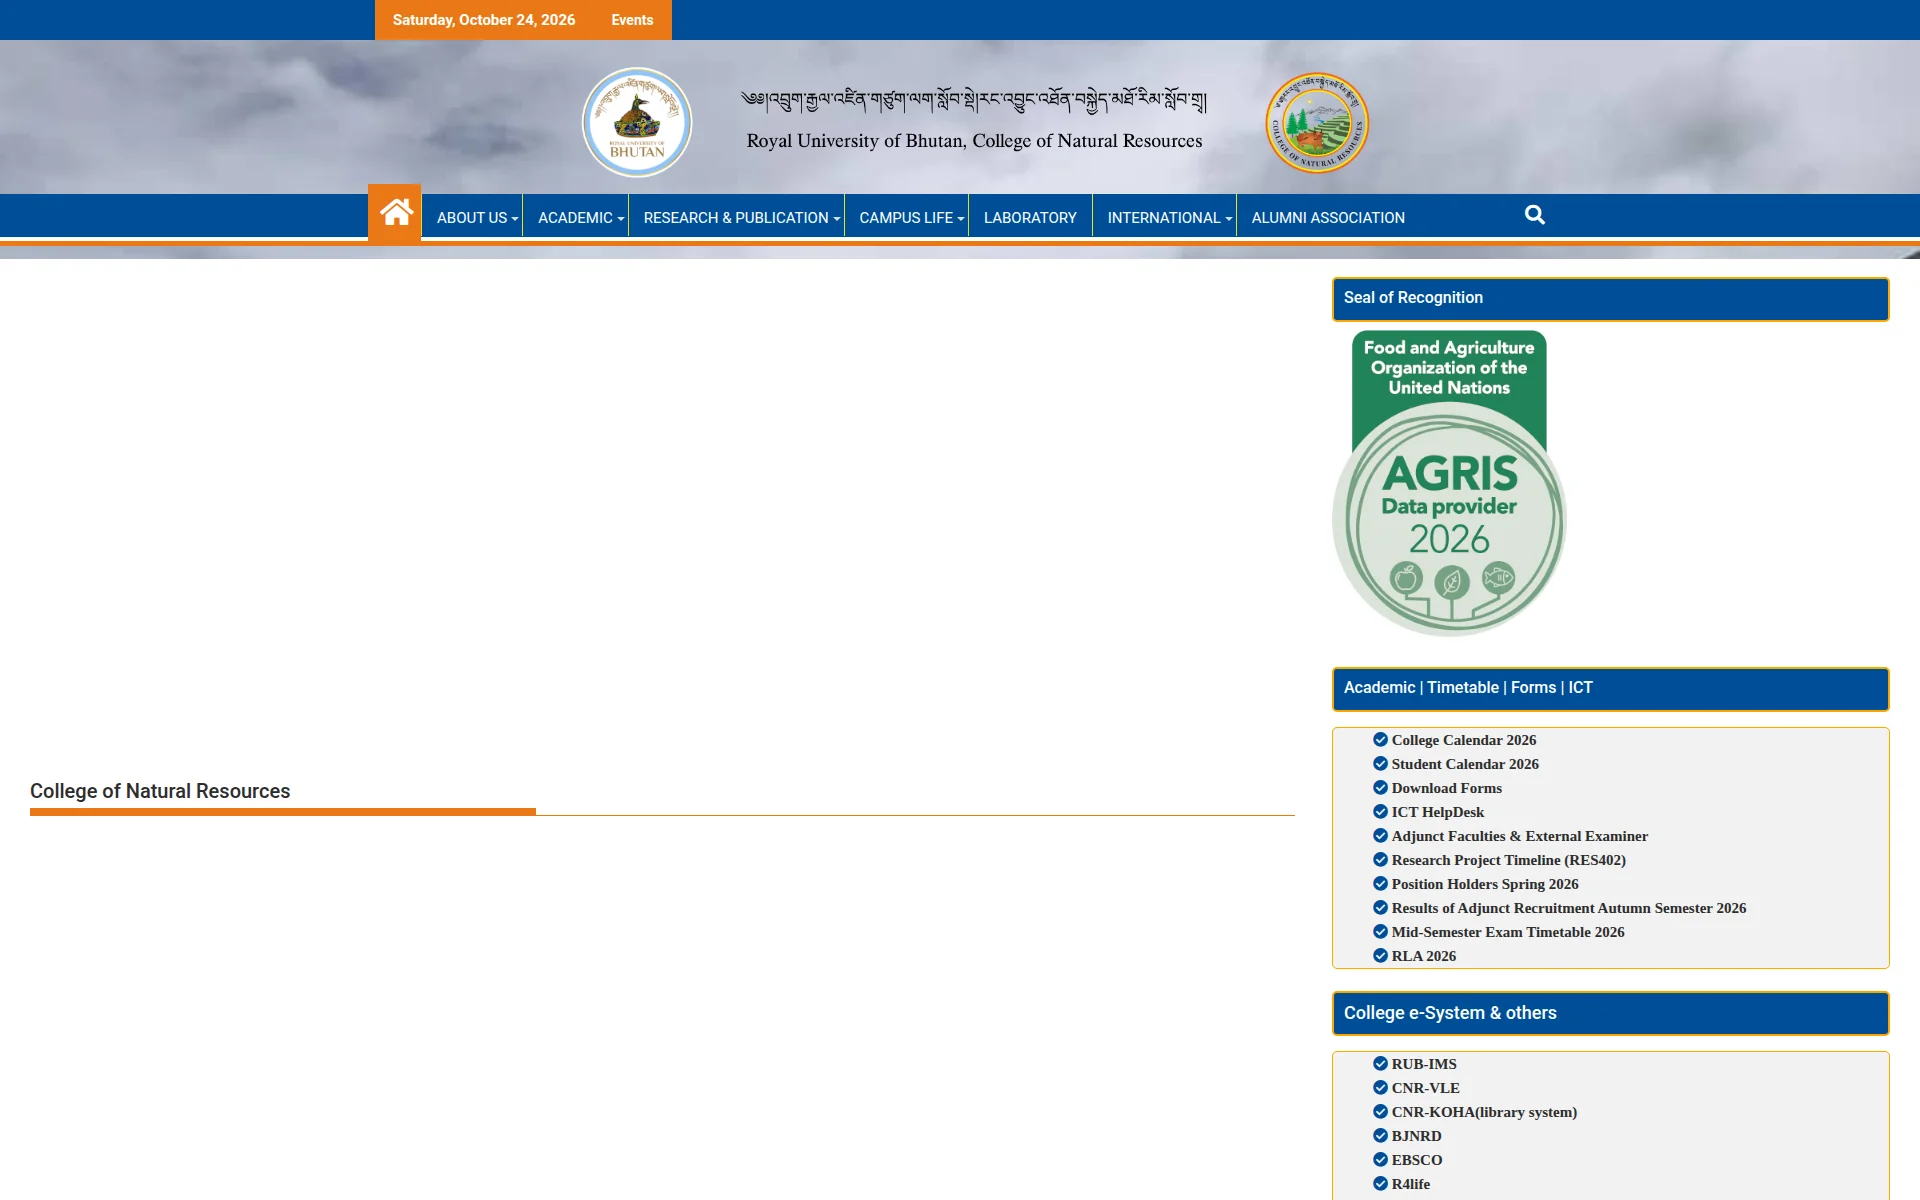Screen dimensions: 1920x1200
Task: Open the LABORATORY menu item
Action: tap(1030, 218)
